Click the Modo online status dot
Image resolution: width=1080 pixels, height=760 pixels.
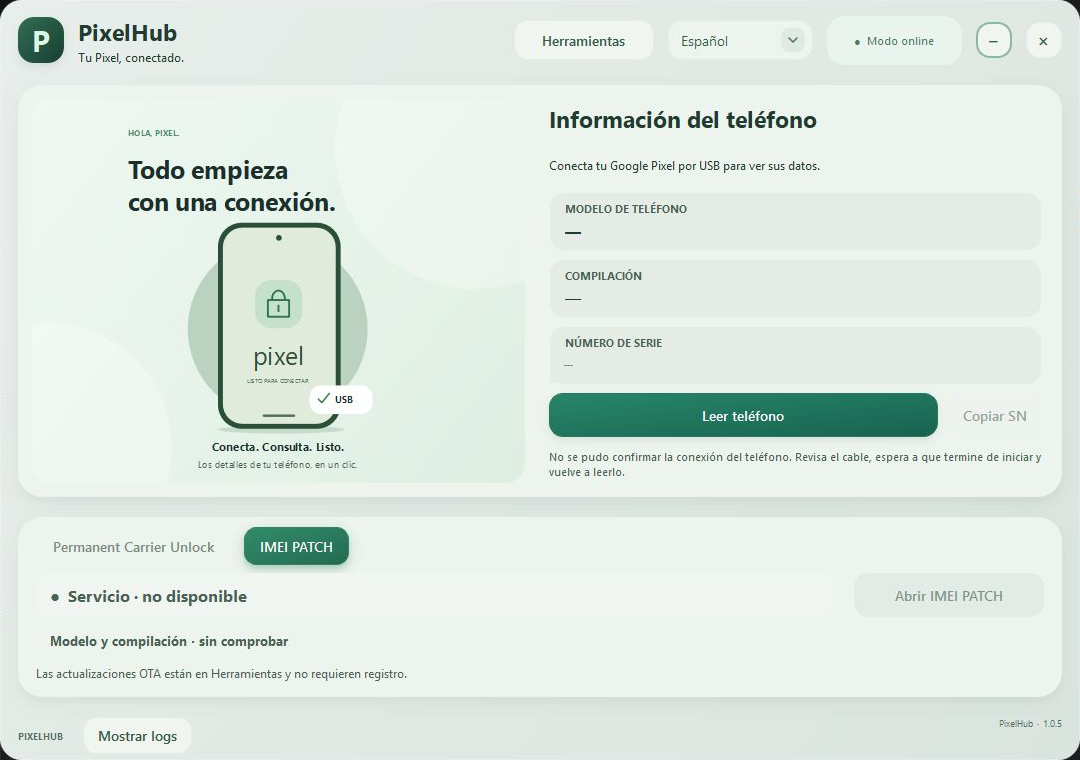pos(857,42)
